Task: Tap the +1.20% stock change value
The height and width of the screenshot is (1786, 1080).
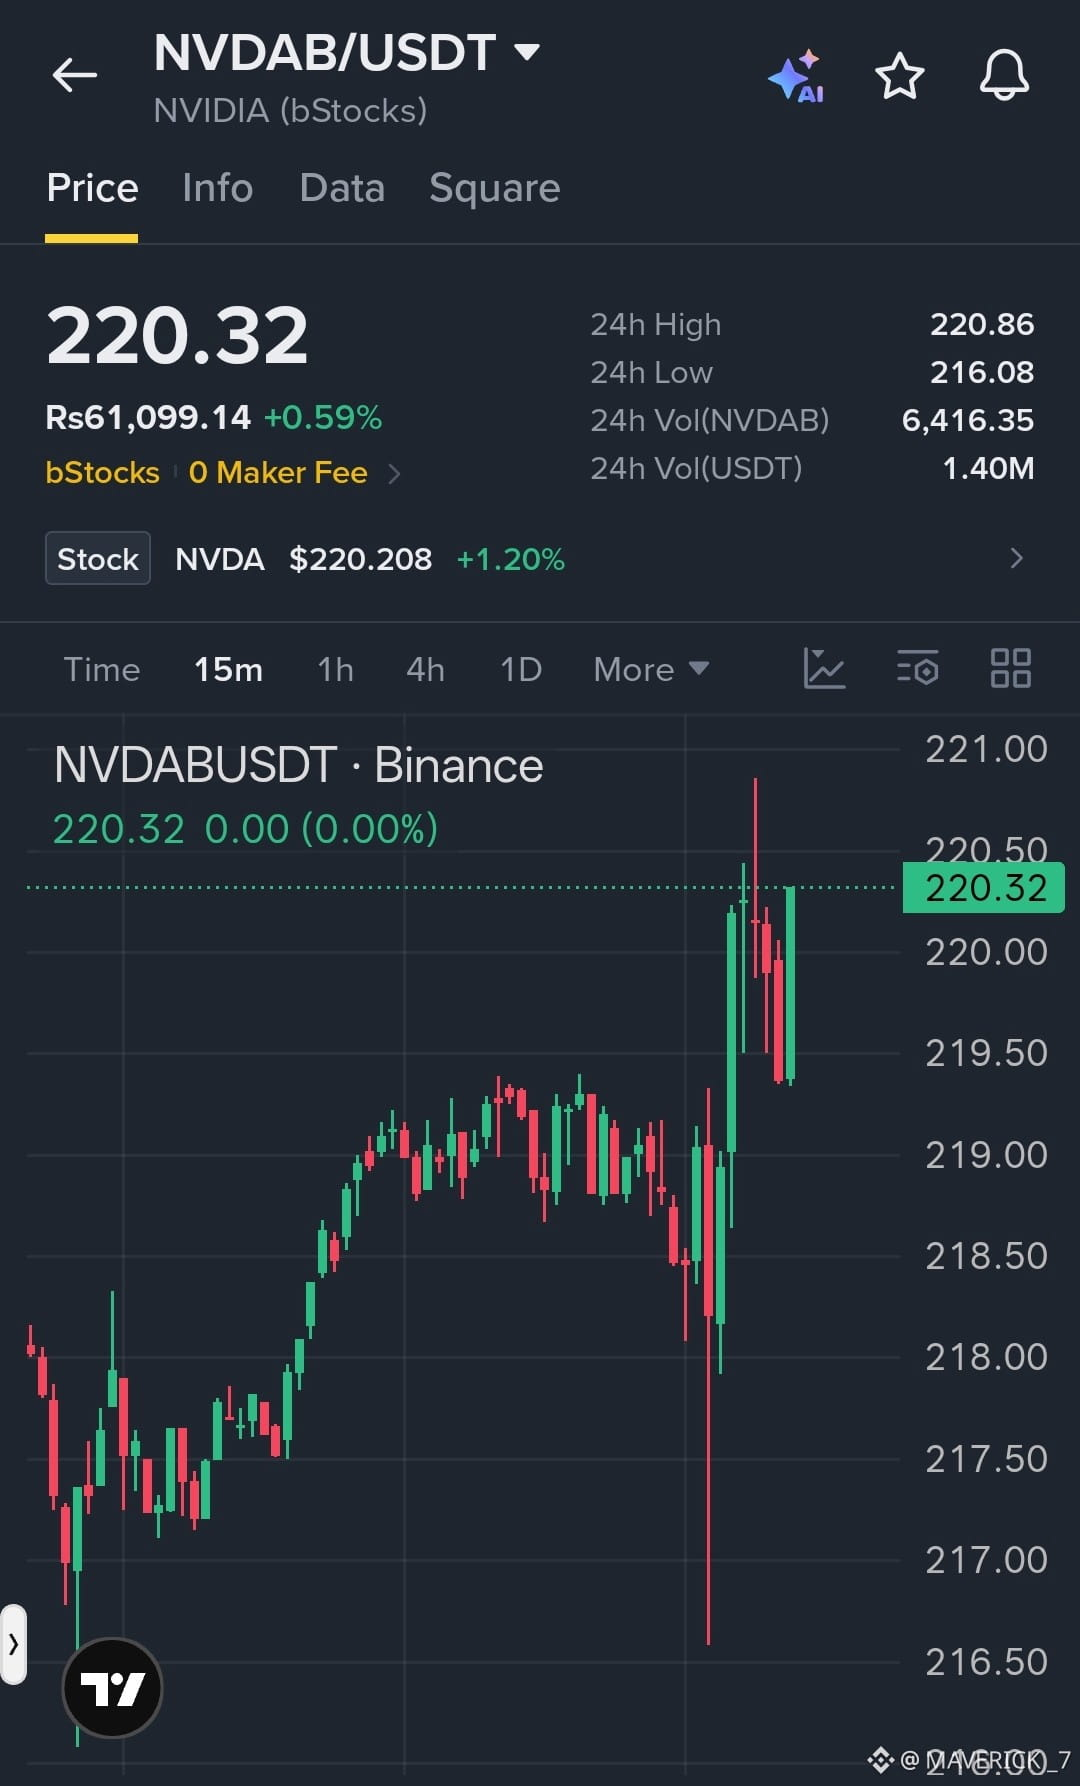Action: pos(510,559)
